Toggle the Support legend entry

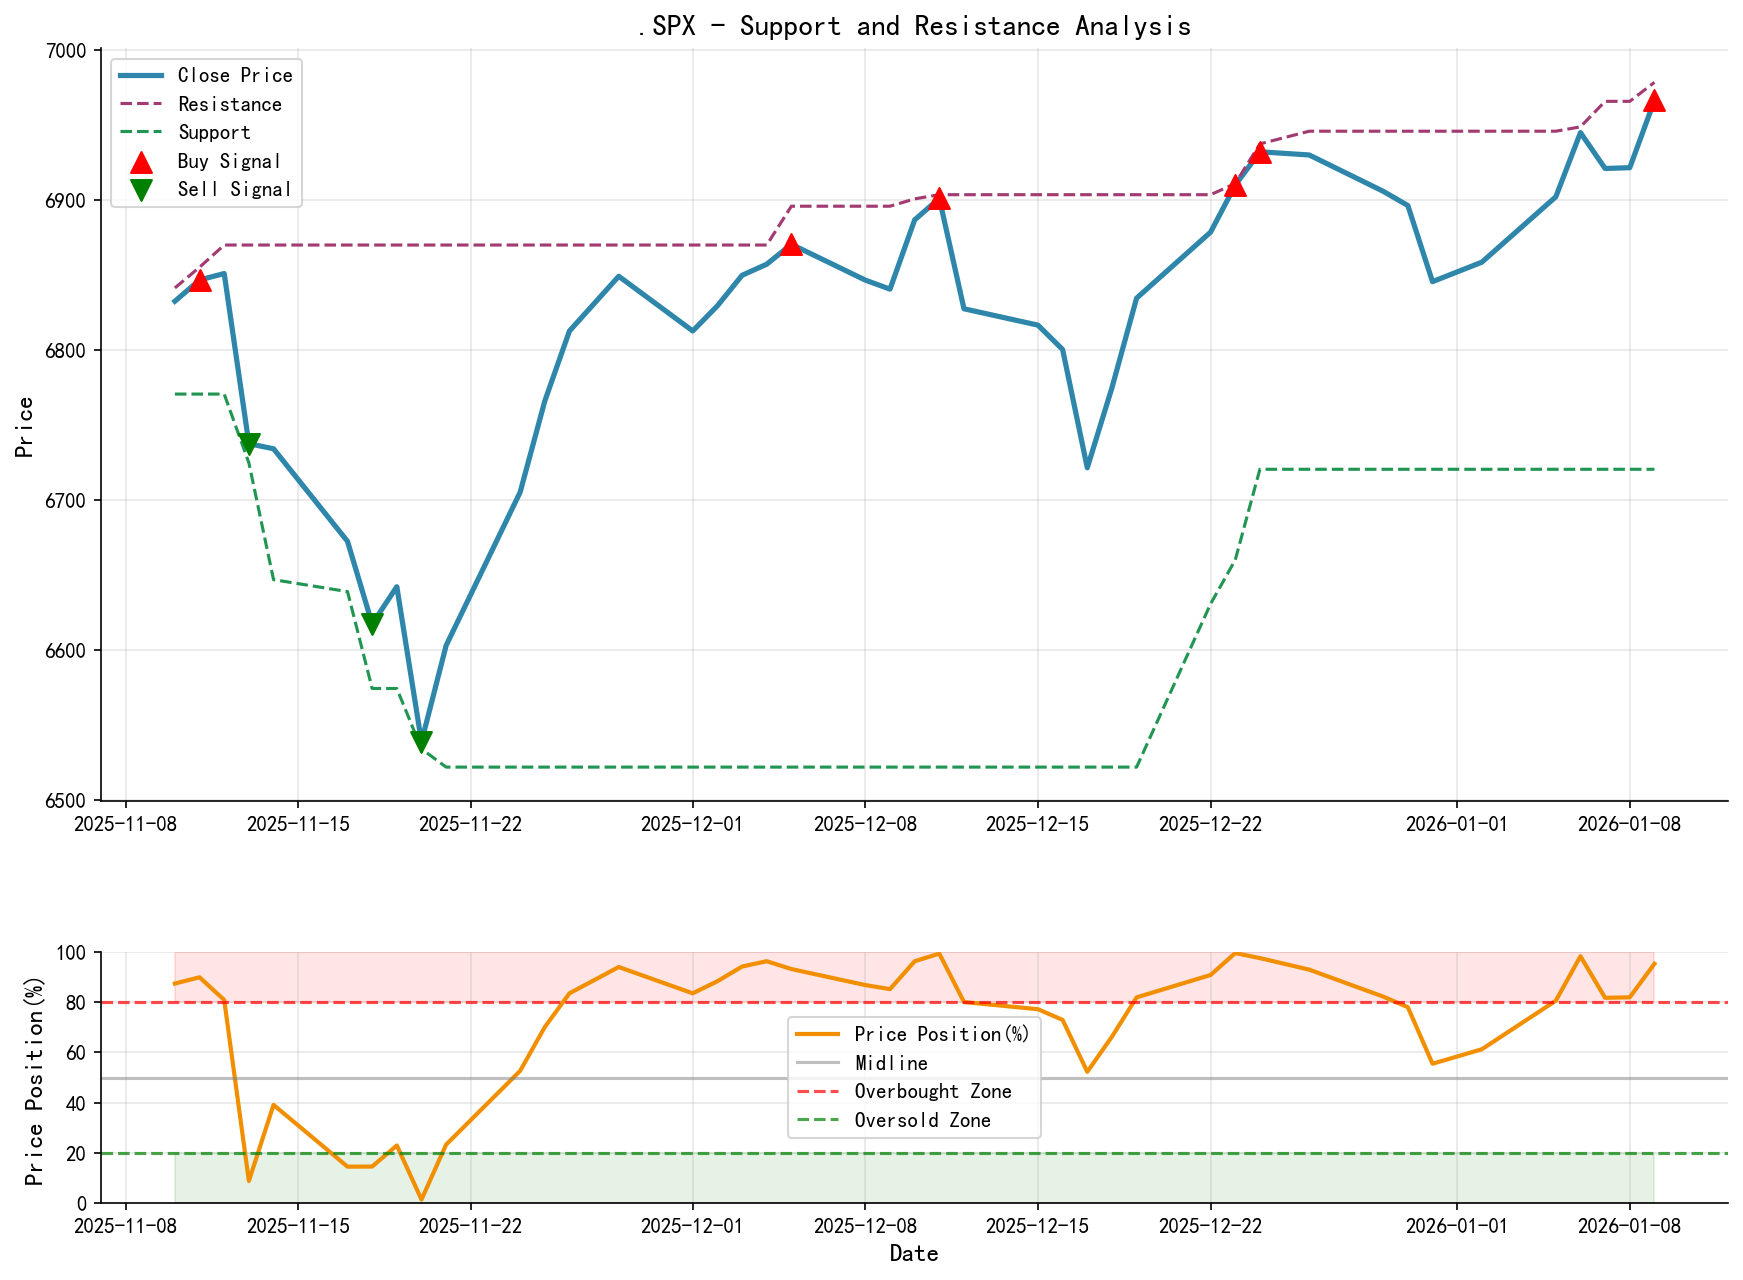(203, 132)
